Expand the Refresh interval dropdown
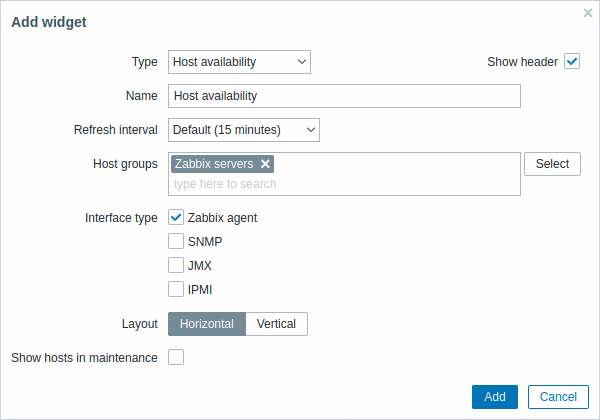Image resolution: width=600 pixels, height=420 pixels. [x=243, y=130]
